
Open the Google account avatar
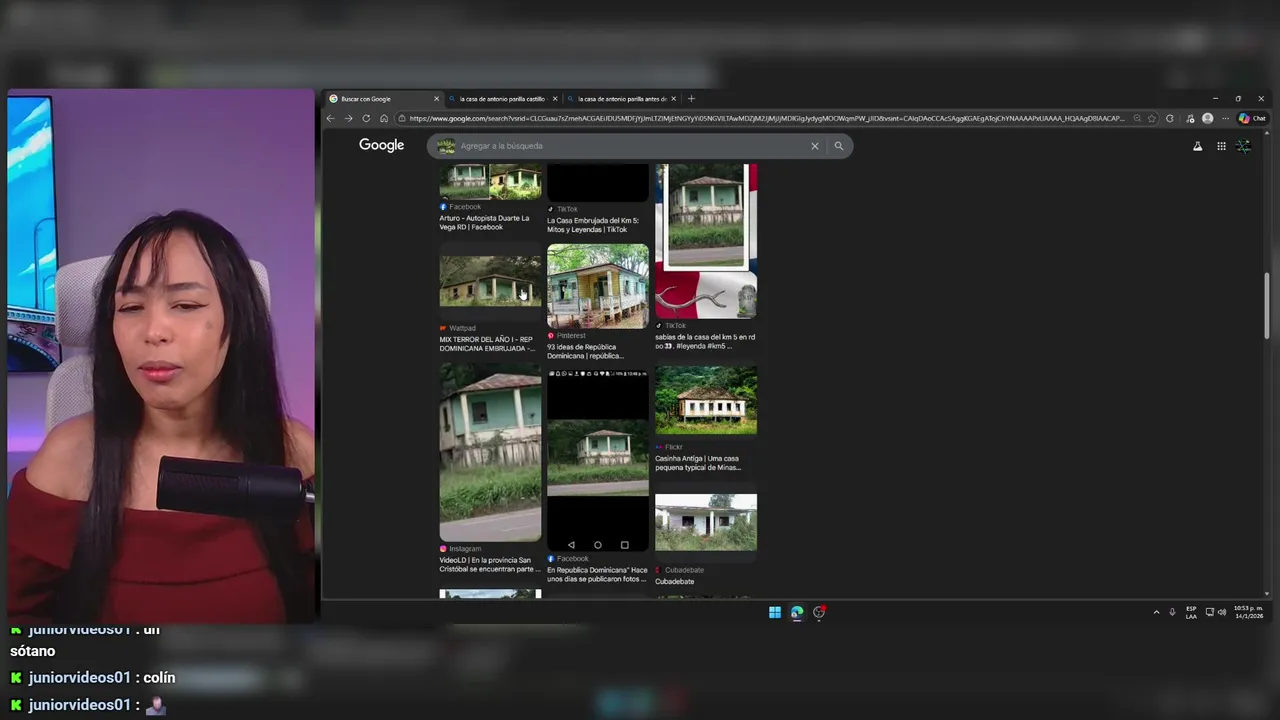pyautogui.click(x=1243, y=146)
